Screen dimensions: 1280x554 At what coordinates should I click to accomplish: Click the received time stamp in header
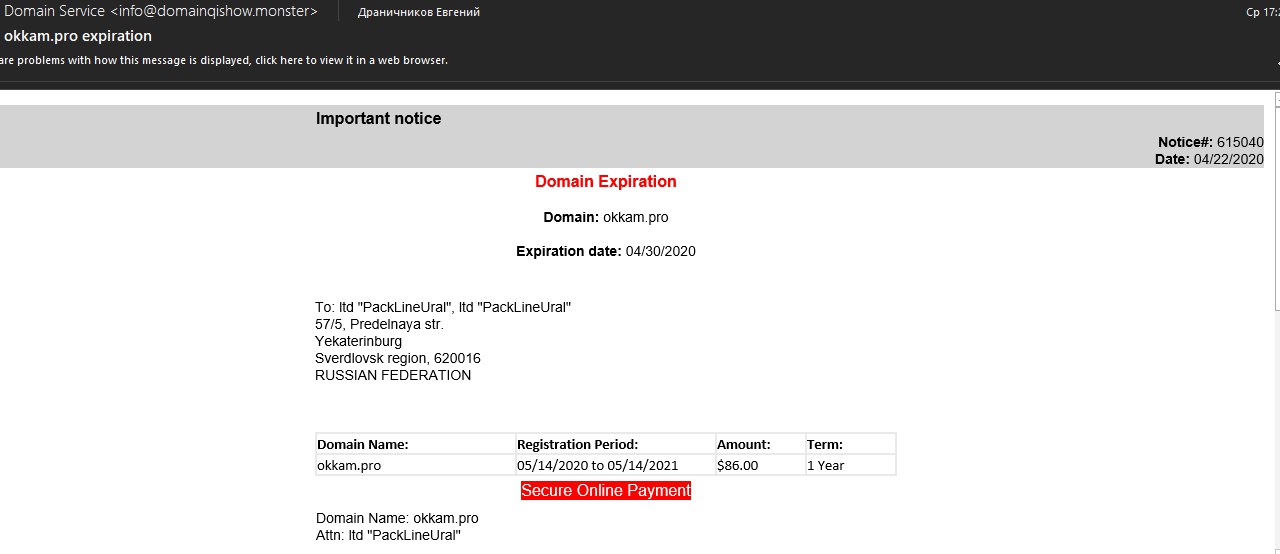[1262, 12]
